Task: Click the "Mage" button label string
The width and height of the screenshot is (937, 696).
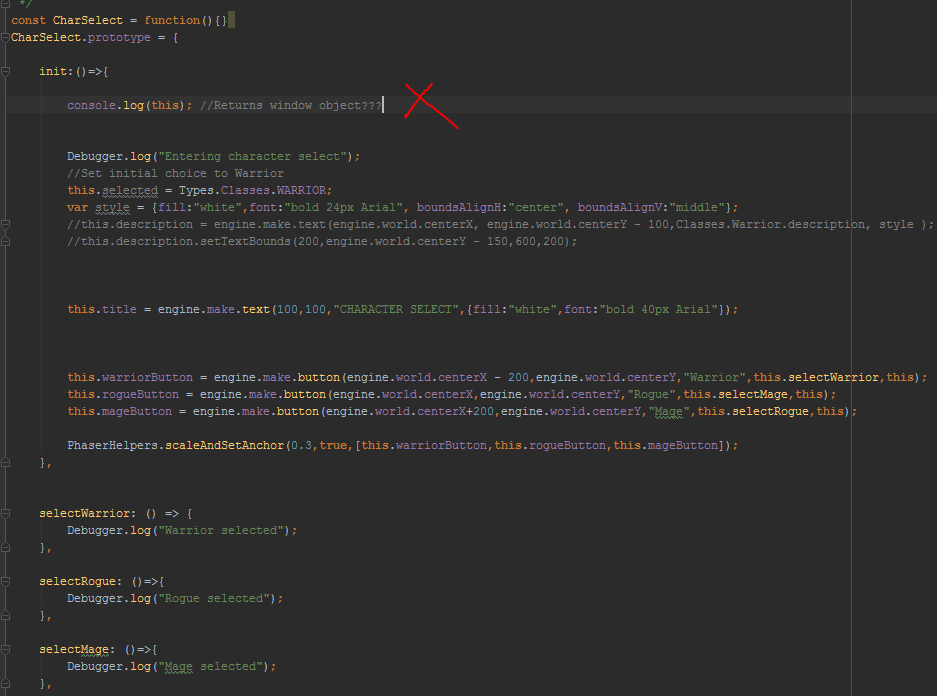Action: coord(669,412)
